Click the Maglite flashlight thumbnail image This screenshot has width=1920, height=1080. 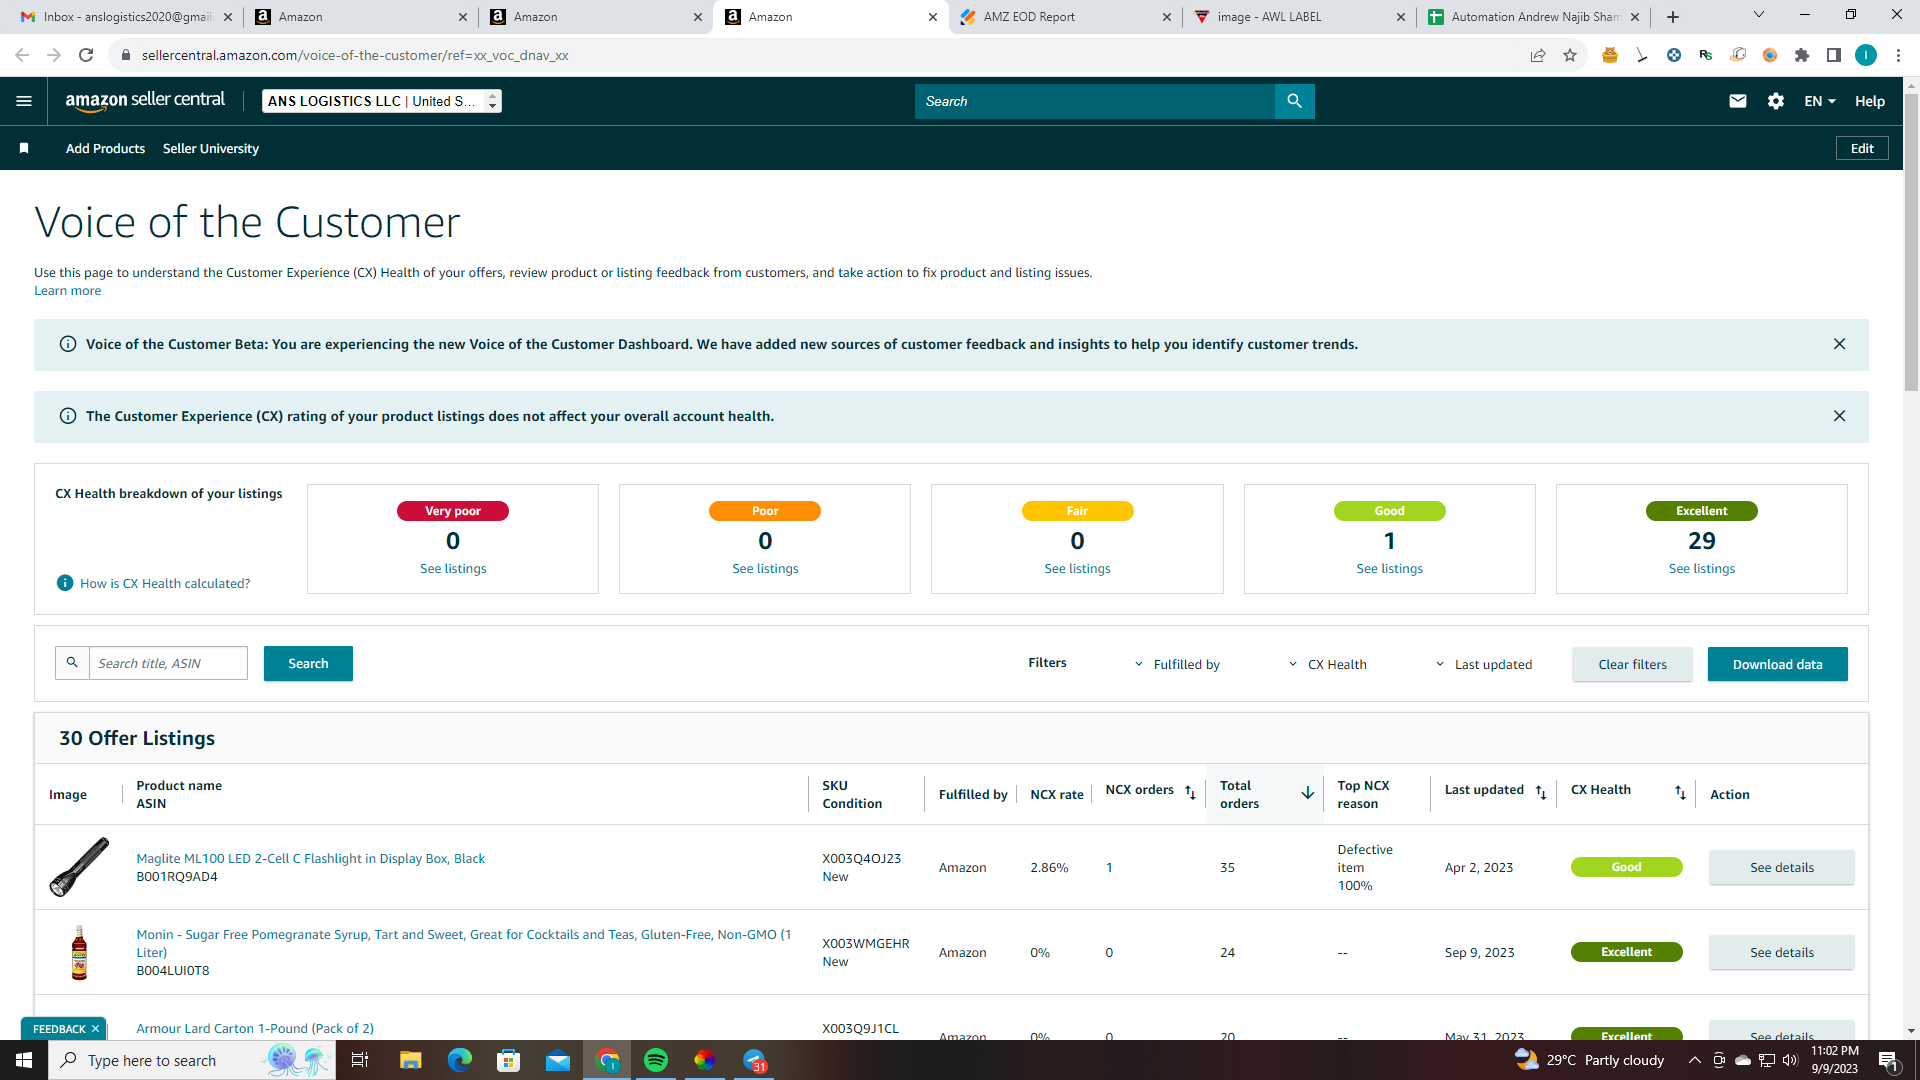point(79,866)
